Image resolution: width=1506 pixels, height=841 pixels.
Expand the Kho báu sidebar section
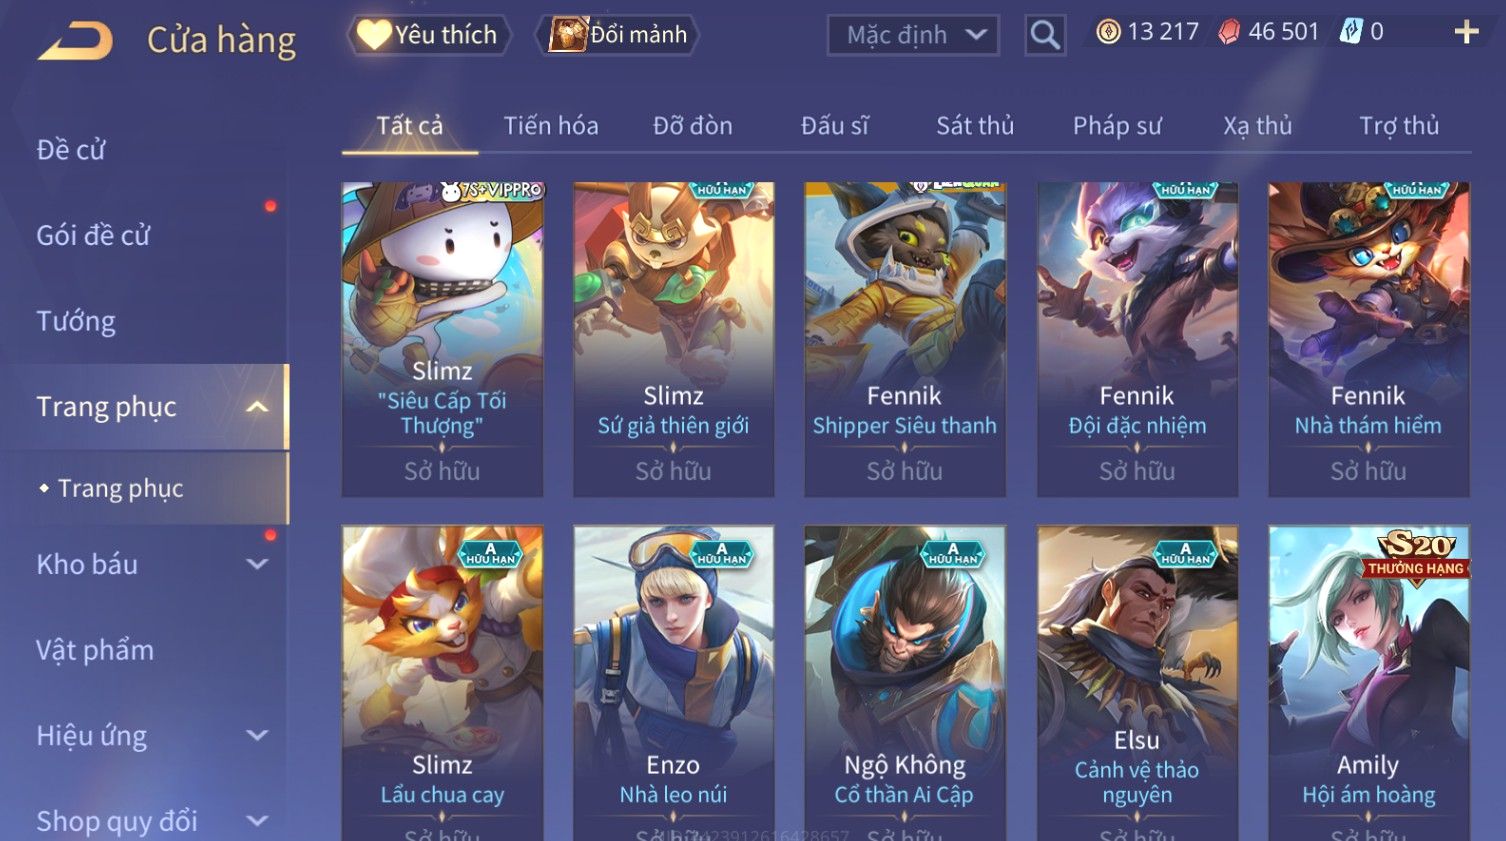point(257,564)
